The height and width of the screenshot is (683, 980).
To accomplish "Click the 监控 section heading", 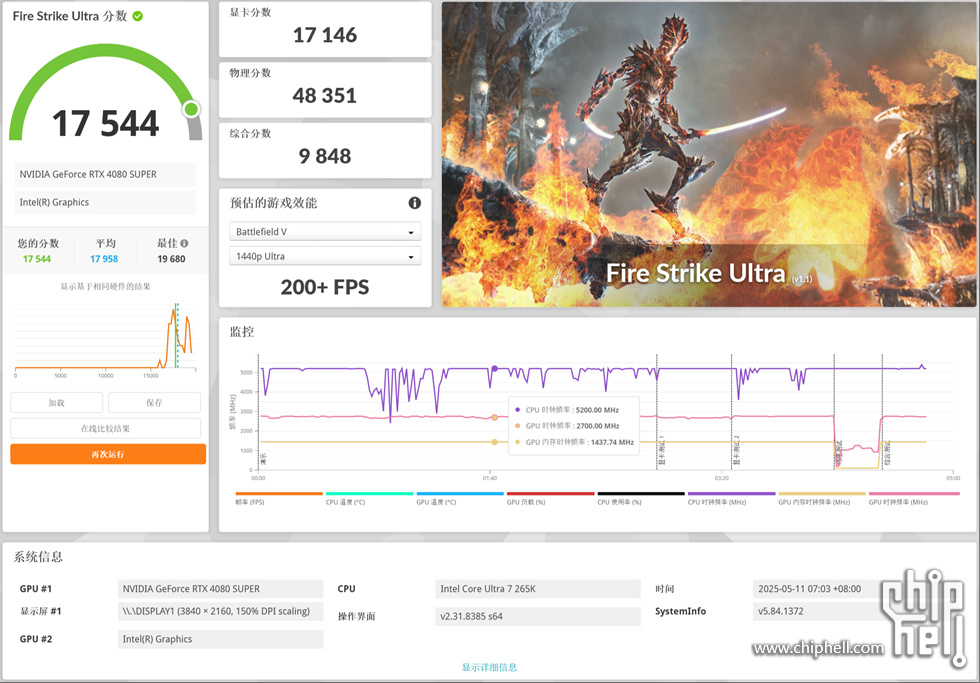I will point(242,332).
